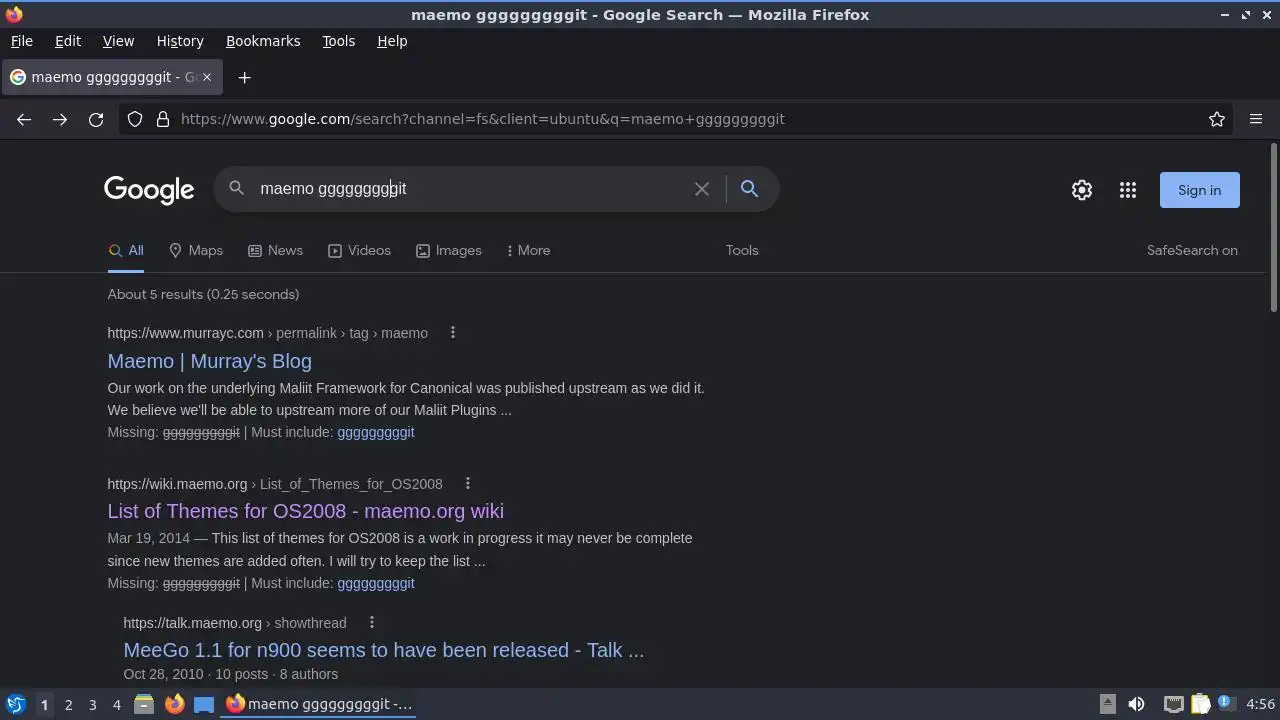Click the 4:56 clock in taskbar

[x=1260, y=704]
